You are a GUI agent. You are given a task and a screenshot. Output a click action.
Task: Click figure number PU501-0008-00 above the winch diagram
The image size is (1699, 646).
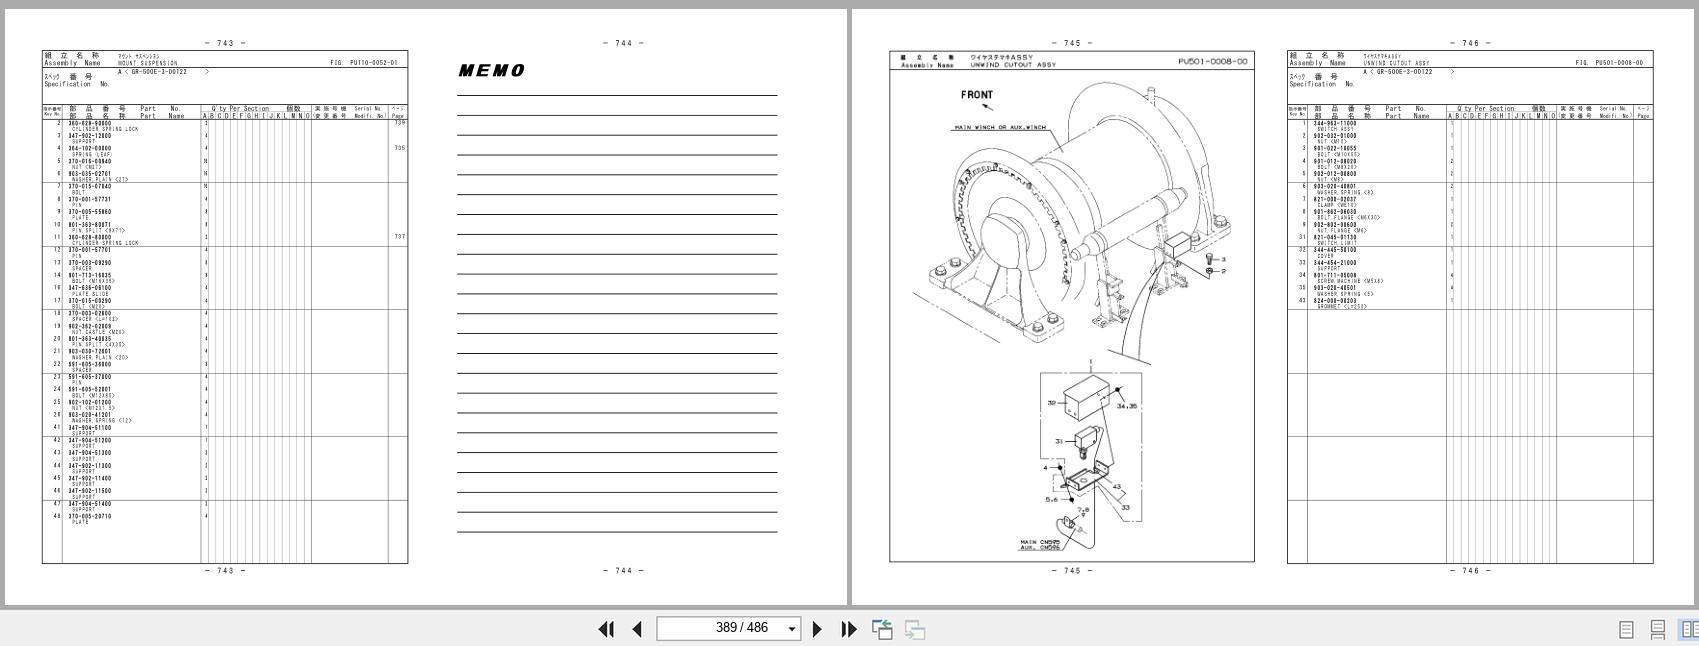[x=1212, y=61]
